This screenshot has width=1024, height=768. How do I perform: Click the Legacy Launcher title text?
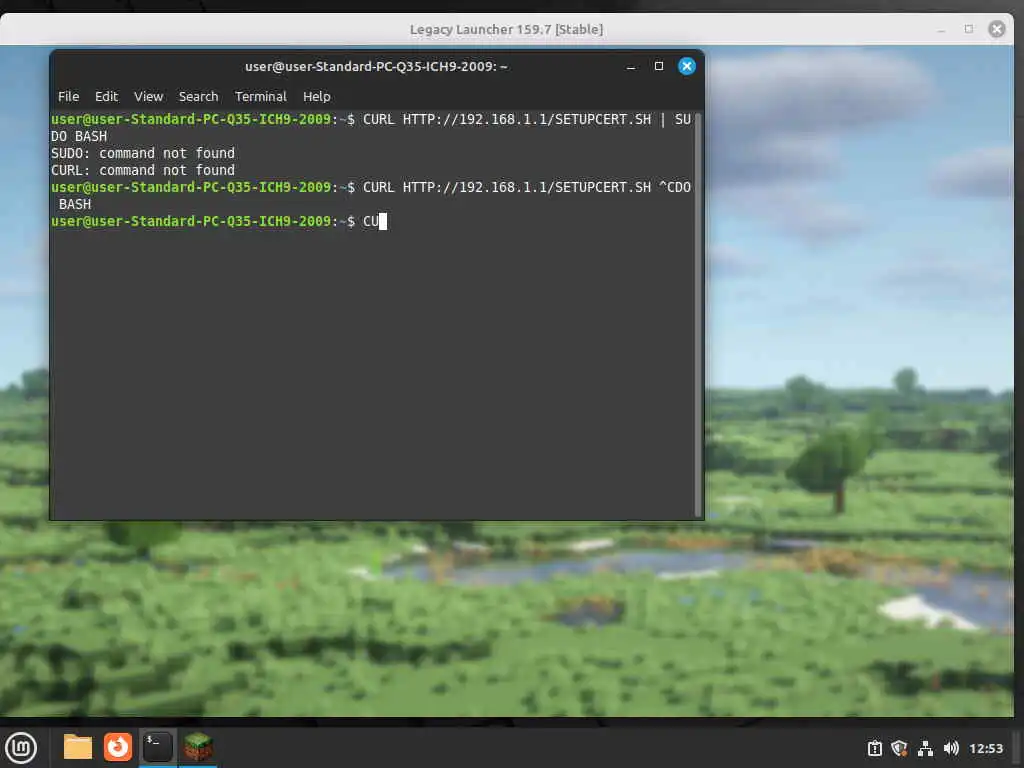(x=506, y=29)
